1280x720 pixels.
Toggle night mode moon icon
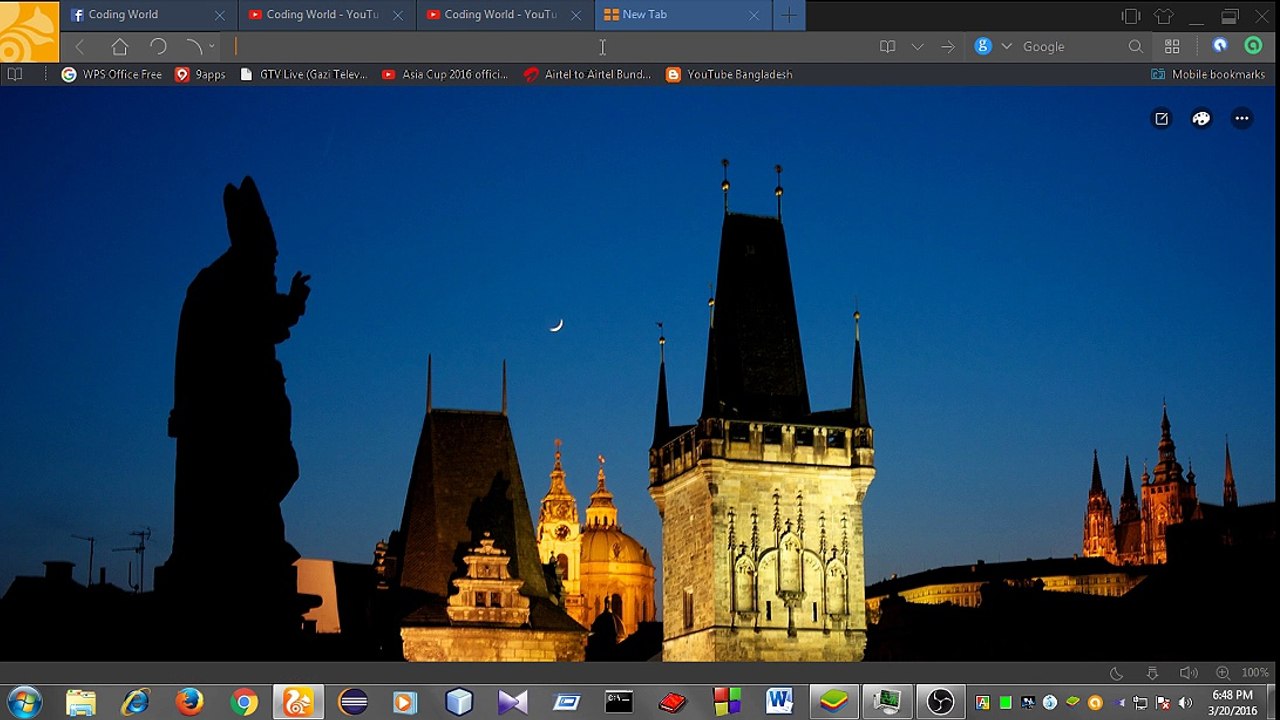click(x=1116, y=673)
